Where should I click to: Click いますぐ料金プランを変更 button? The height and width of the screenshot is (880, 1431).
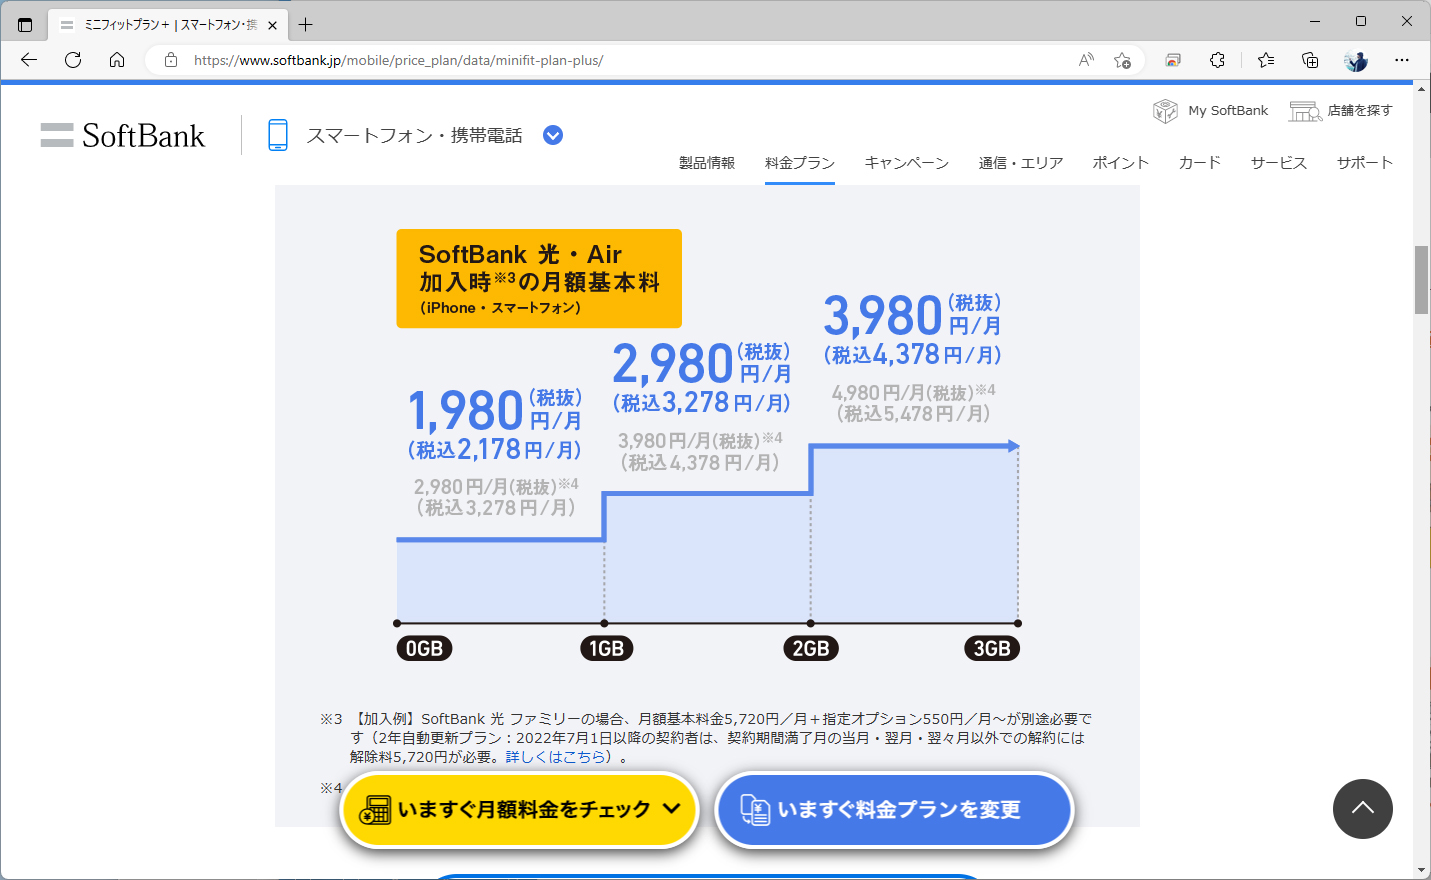click(894, 810)
